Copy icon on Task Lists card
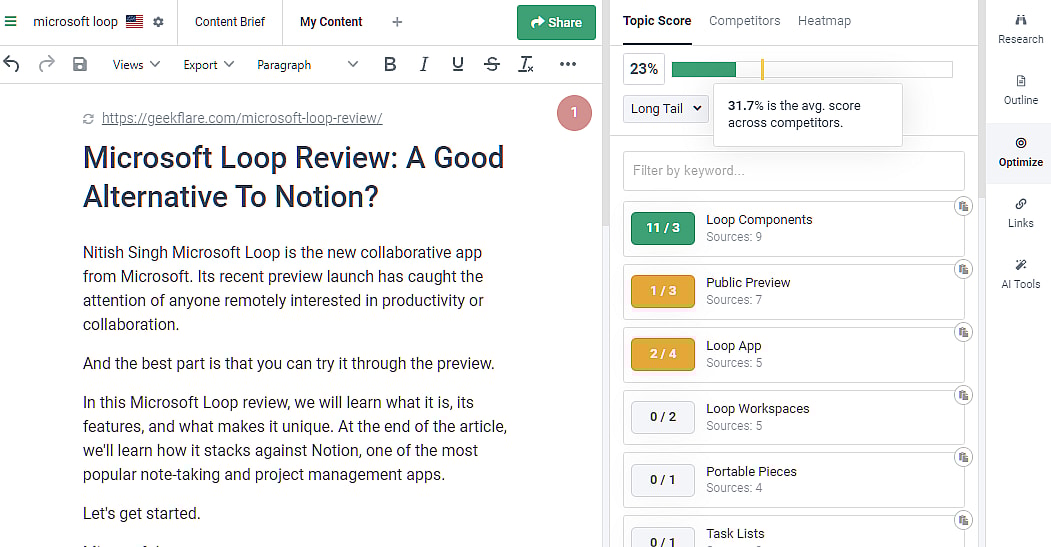 point(963,520)
